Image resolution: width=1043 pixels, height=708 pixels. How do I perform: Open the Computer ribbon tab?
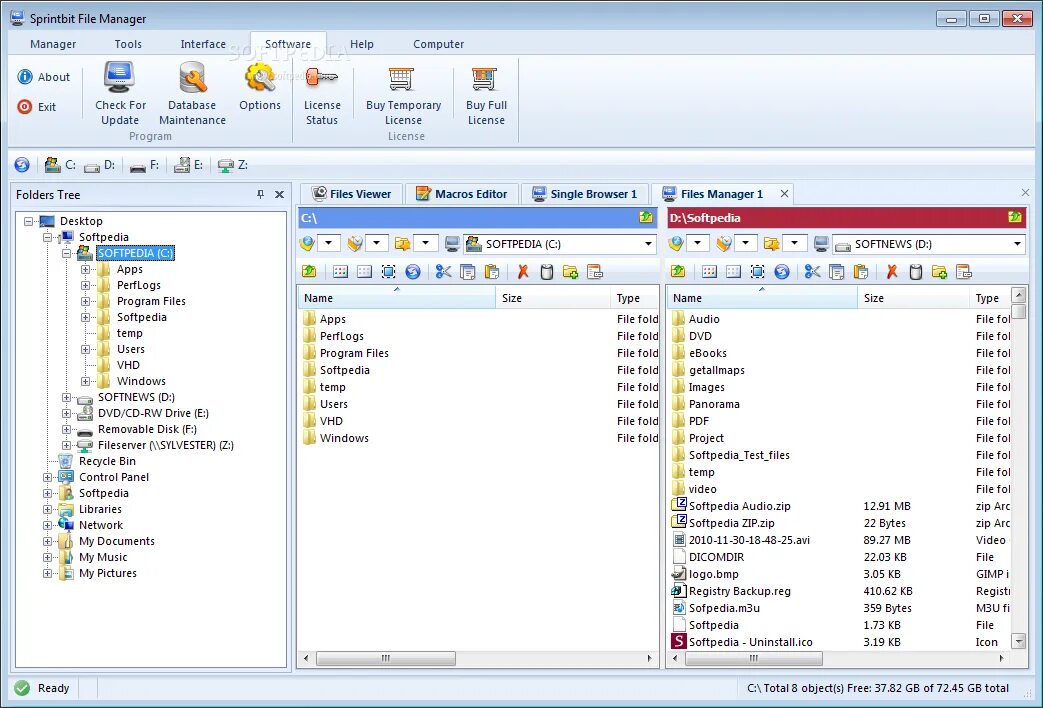(438, 44)
